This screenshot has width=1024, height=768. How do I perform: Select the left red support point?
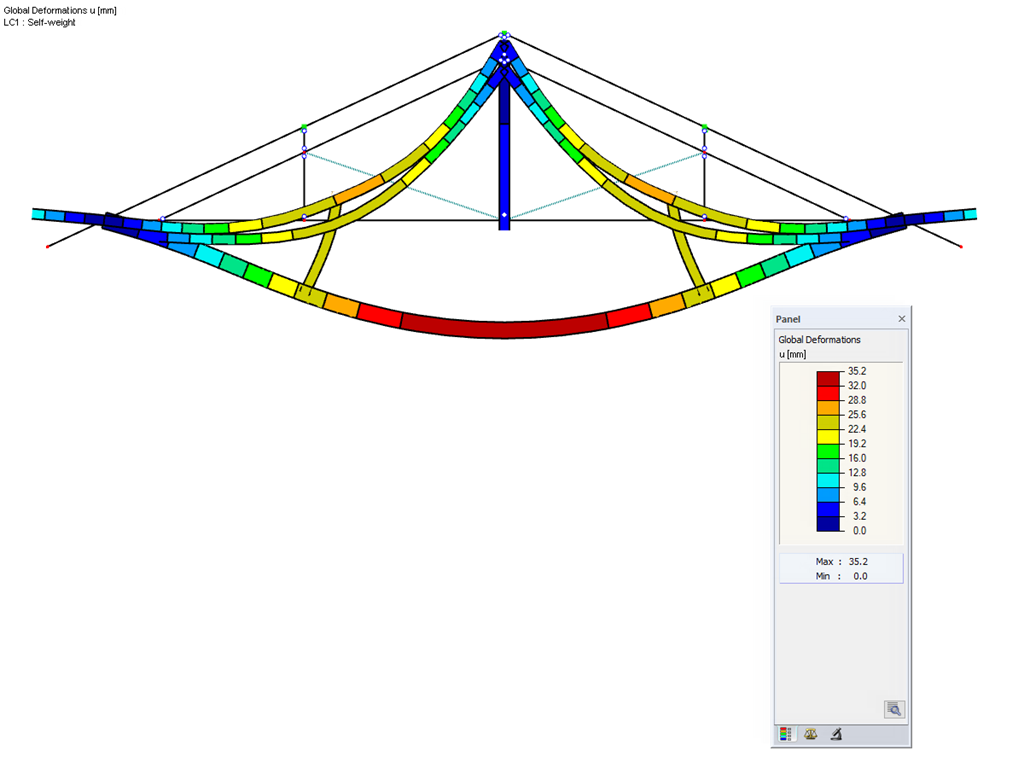click(46, 246)
